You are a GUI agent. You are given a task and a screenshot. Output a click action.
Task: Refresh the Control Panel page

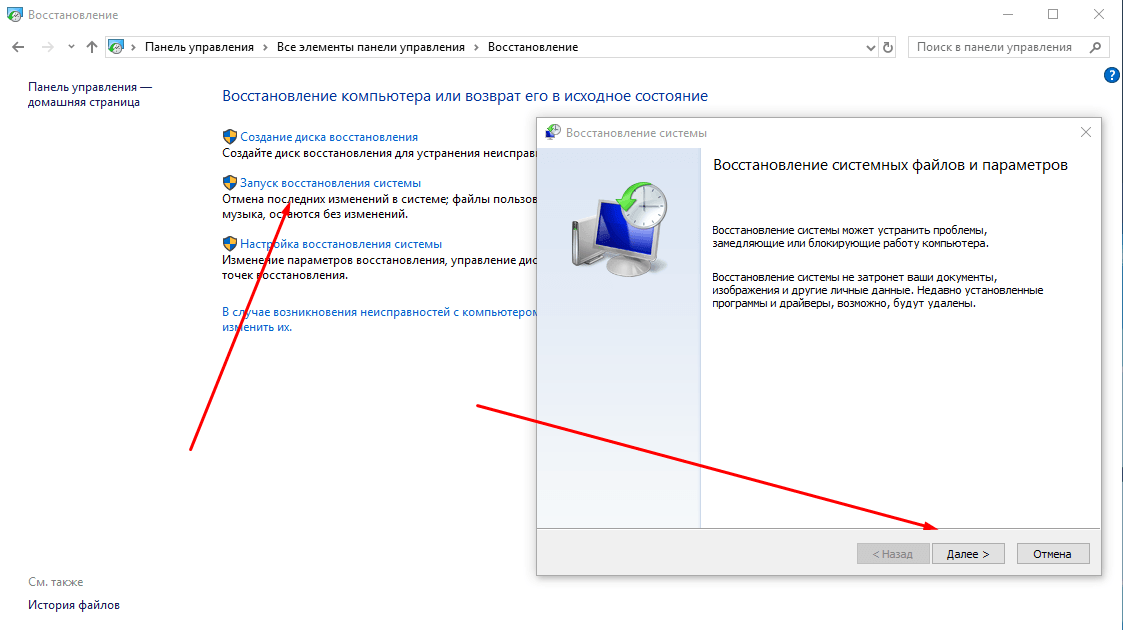pos(888,47)
